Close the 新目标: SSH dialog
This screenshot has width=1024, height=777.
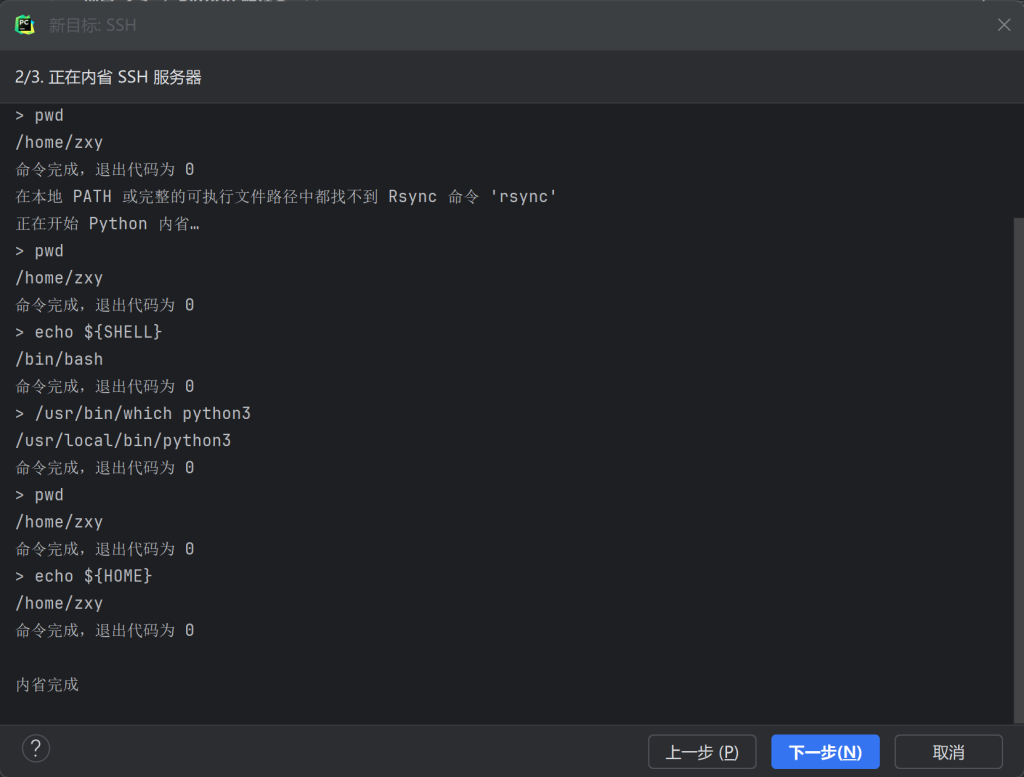pyautogui.click(x=1004, y=25)
